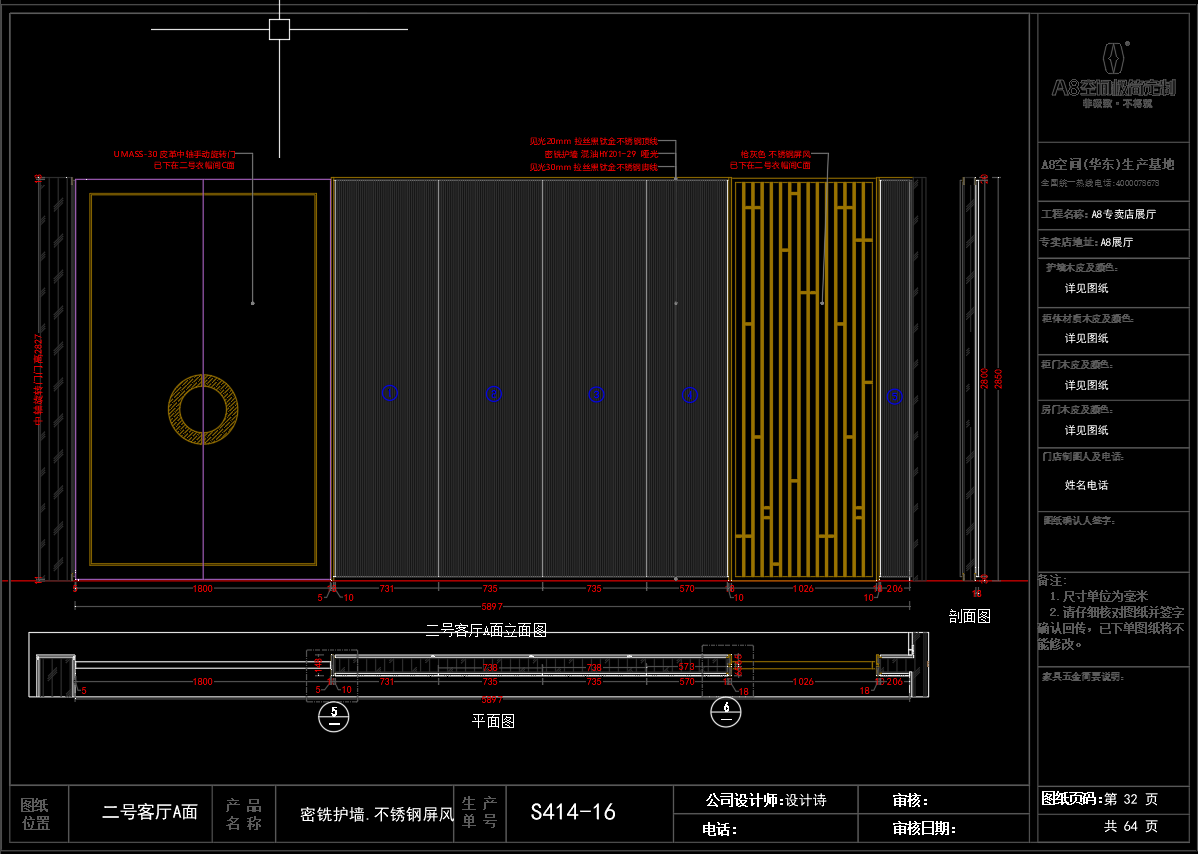This screenshot has height=854, width=1198.
Task: Click the 平面图 plan view label
Action: [493, 720]
